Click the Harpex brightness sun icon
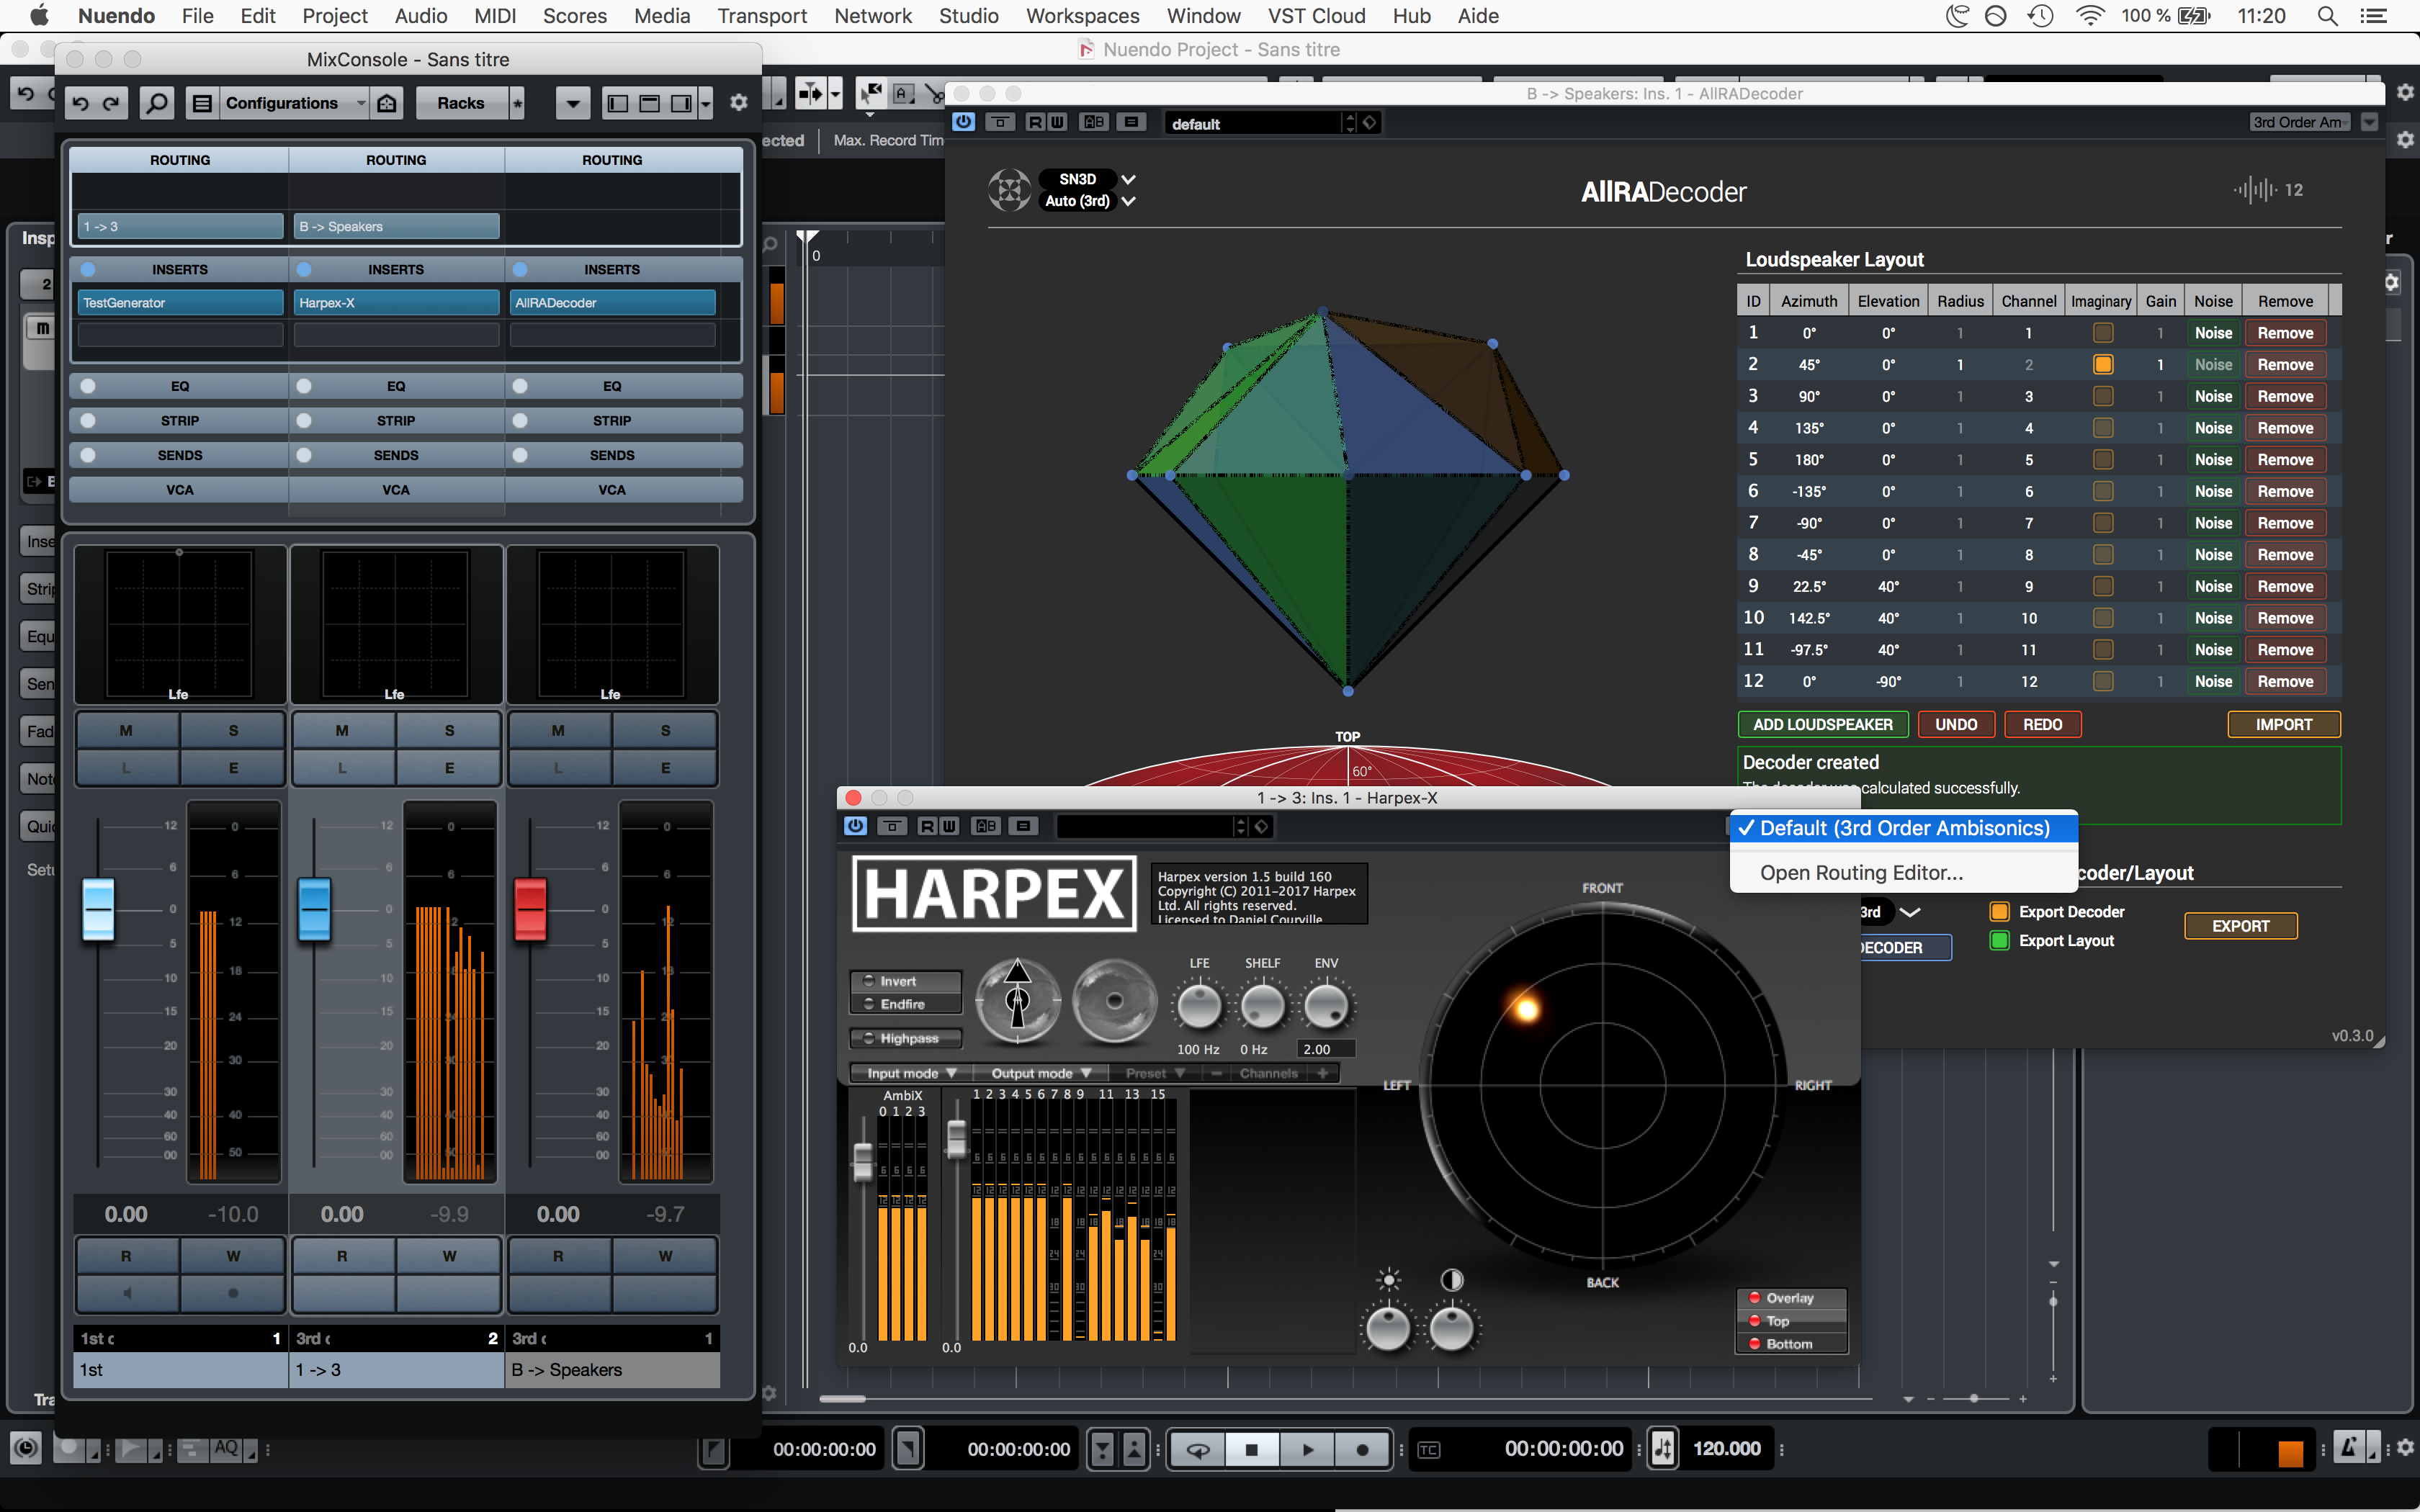This screenshot has height=1512, width=2420. pos(1388,1280)
